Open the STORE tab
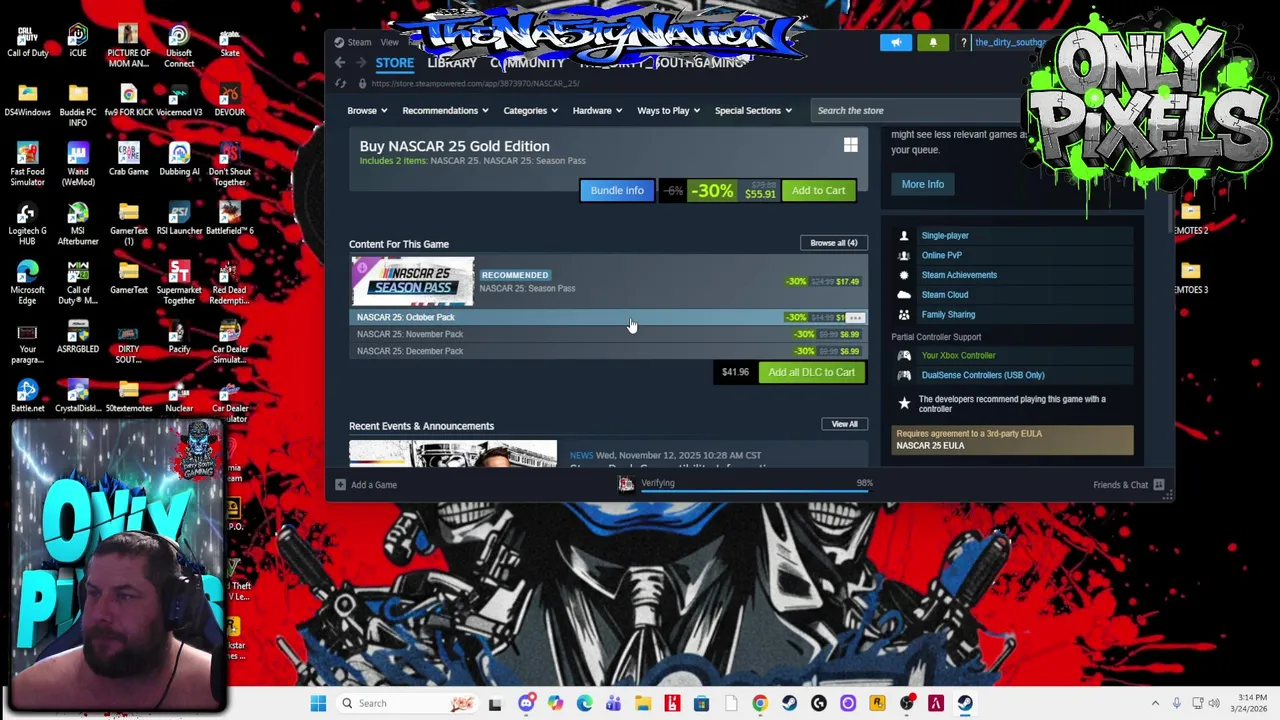 point(394,63)
